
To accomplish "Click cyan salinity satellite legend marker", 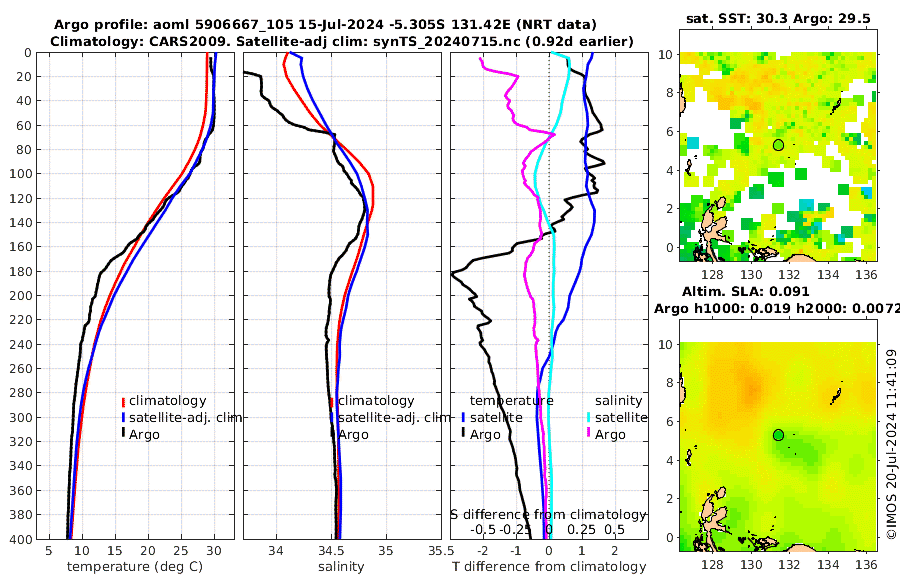I will pyautogui.click(x=588, y=417).
